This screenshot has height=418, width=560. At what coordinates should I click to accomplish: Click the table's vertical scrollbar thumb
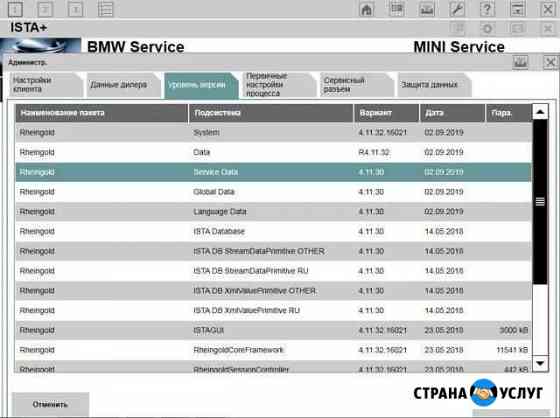click(540, 202)
